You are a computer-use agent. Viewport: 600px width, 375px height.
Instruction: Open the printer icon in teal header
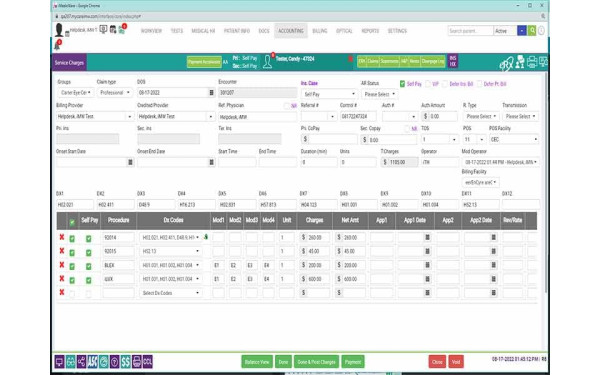tap(532, 62)
